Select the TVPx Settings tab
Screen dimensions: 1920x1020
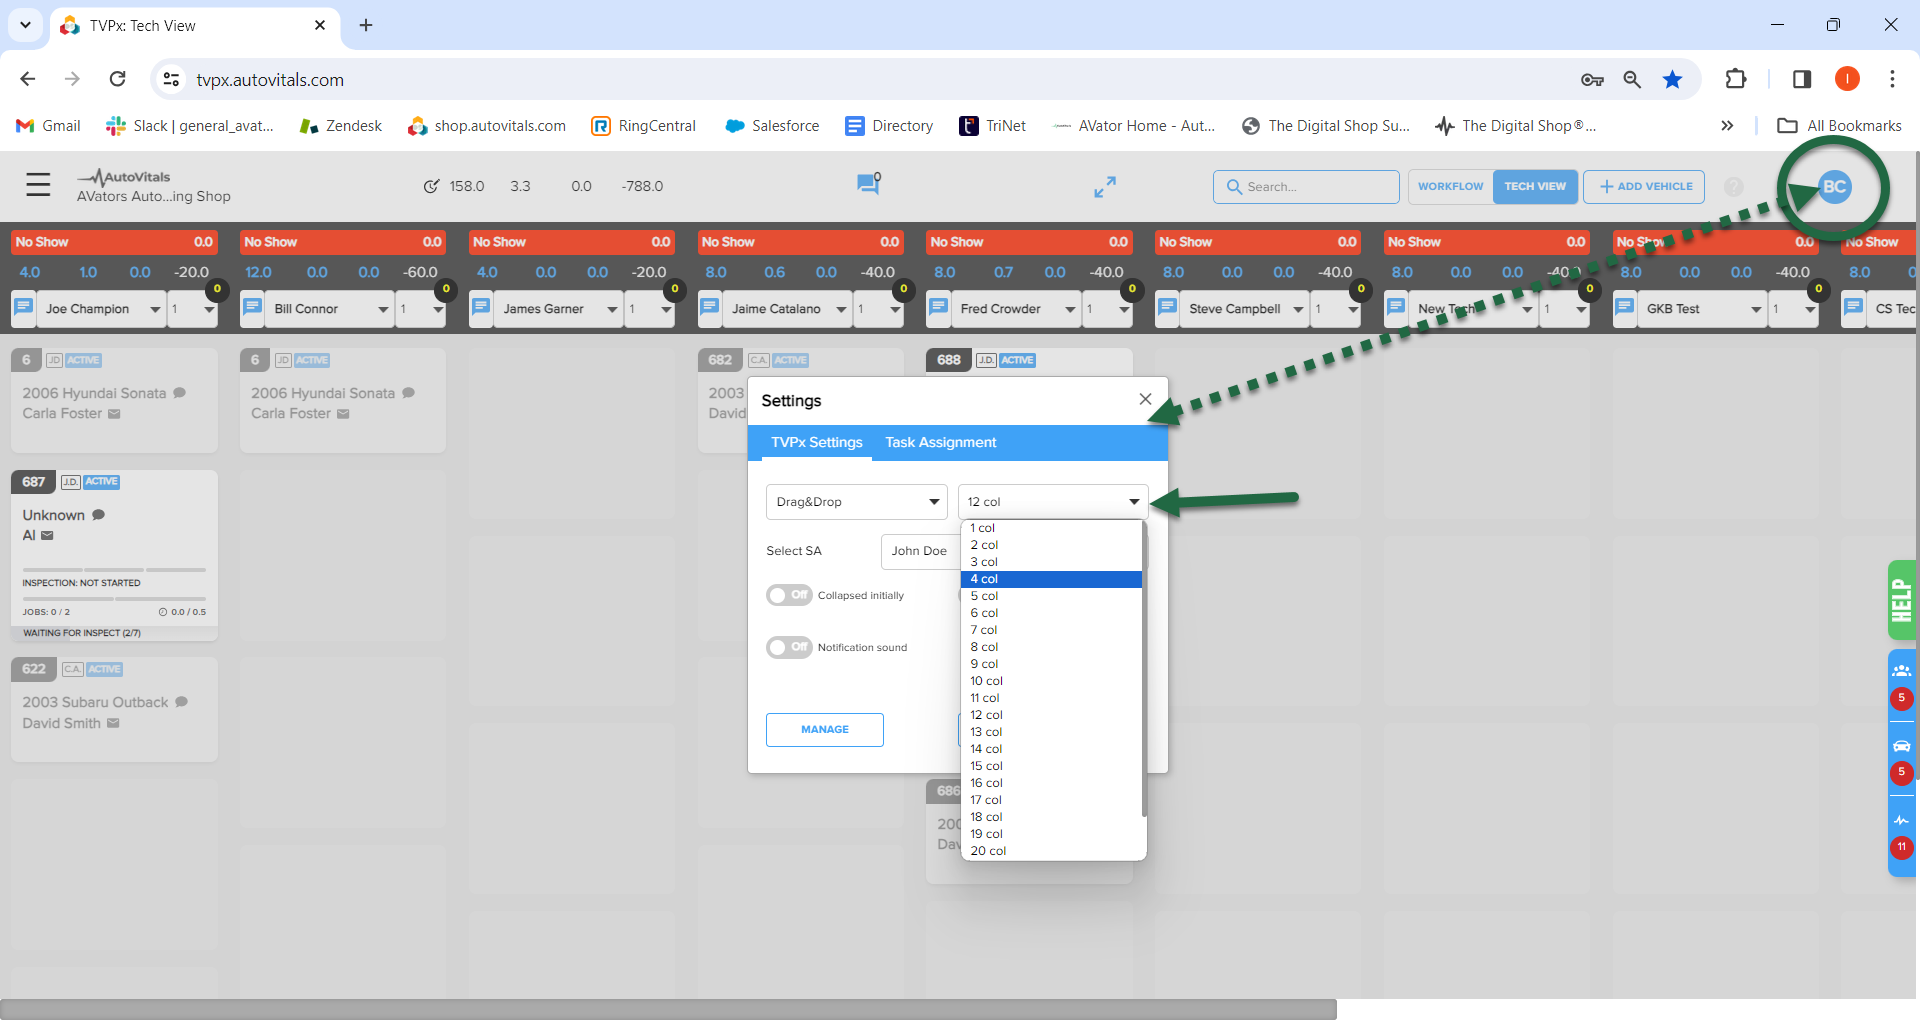[x=816, y=442]
